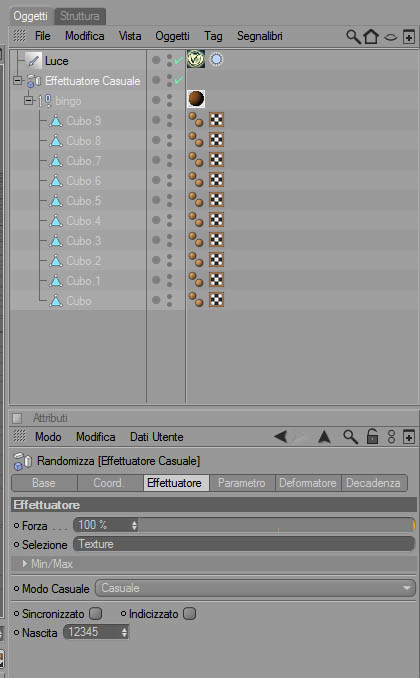The height and width of the screenshot is (678, 420).
Task: Toggle visibility dots of bingo
Action: 170,100
